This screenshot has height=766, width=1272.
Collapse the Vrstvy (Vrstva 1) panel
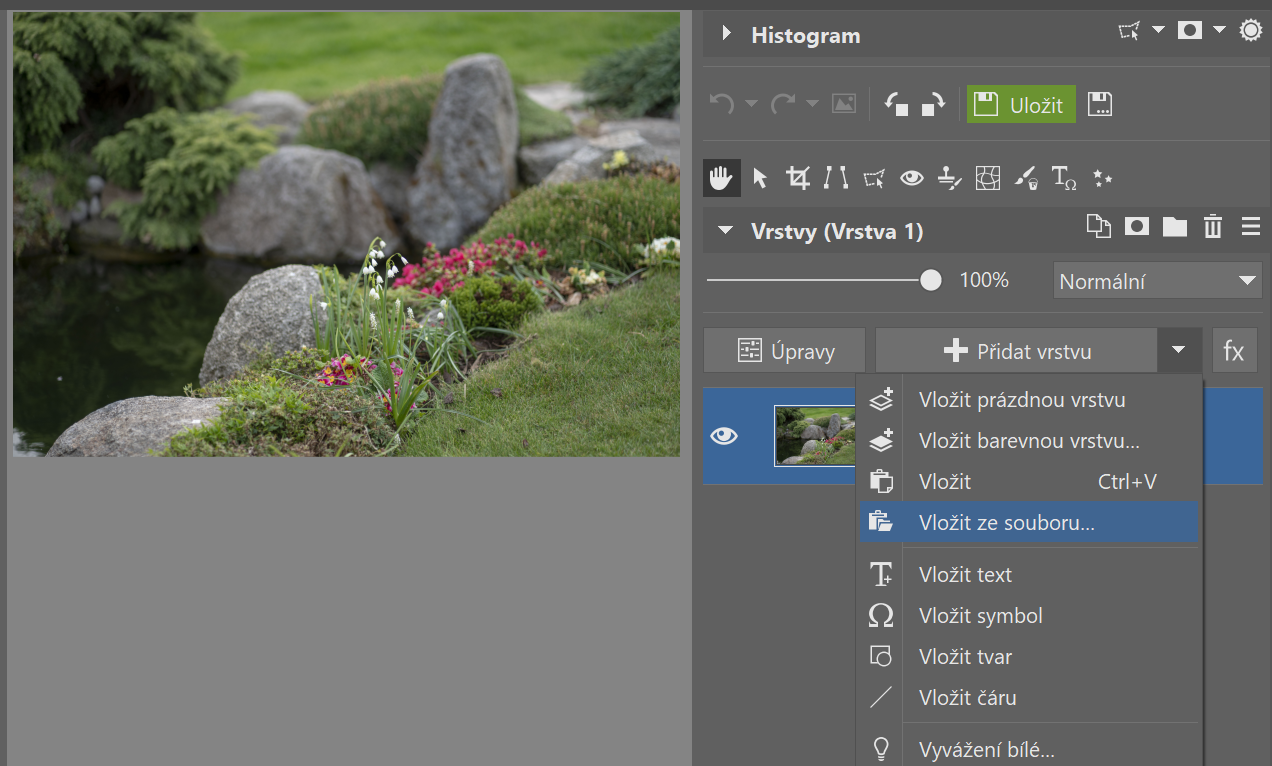click(725, 231)
